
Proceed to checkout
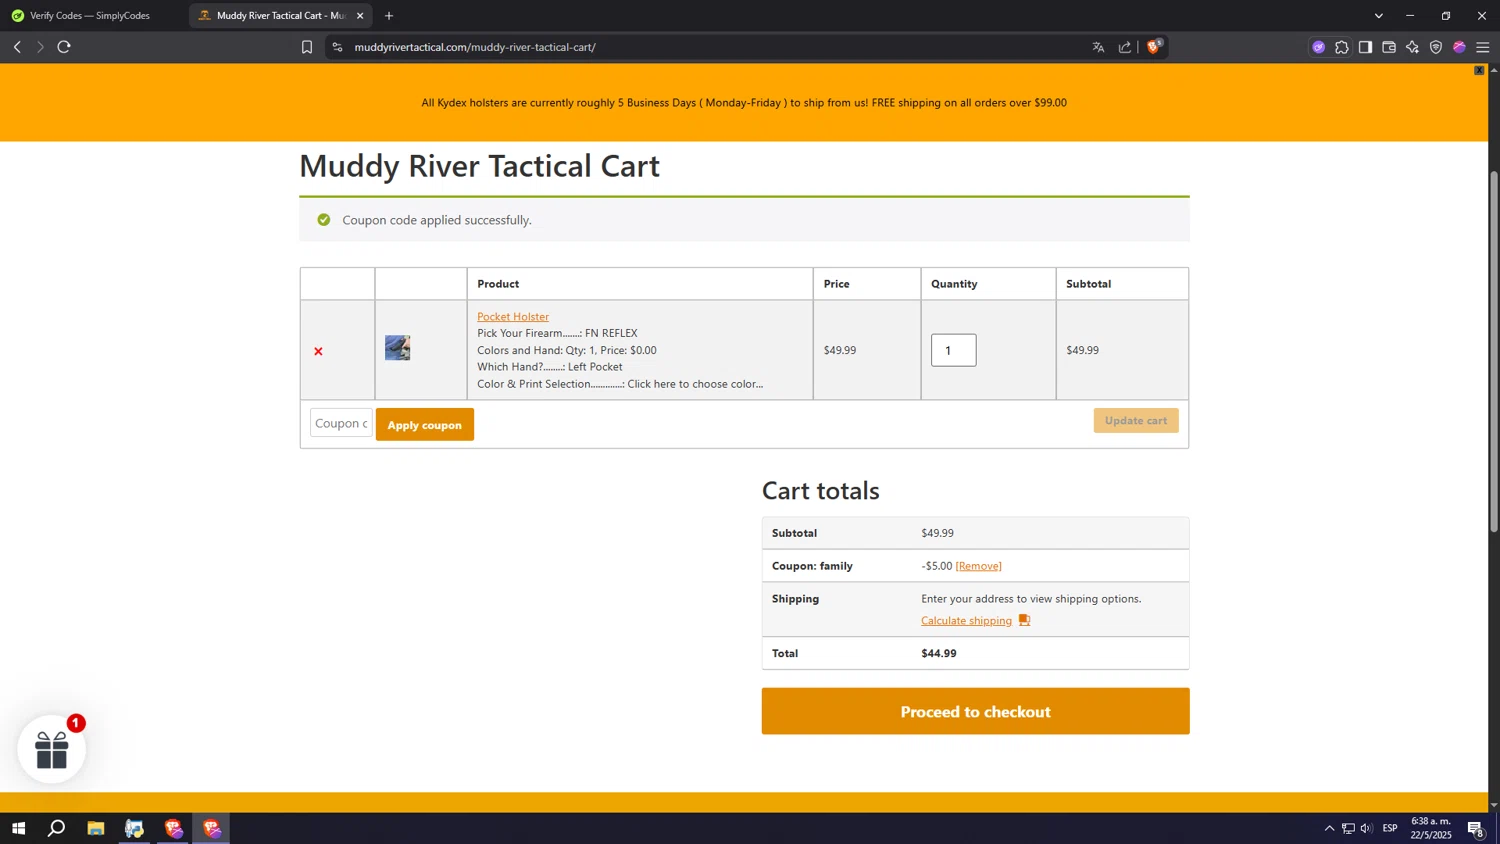pos(975,711)
